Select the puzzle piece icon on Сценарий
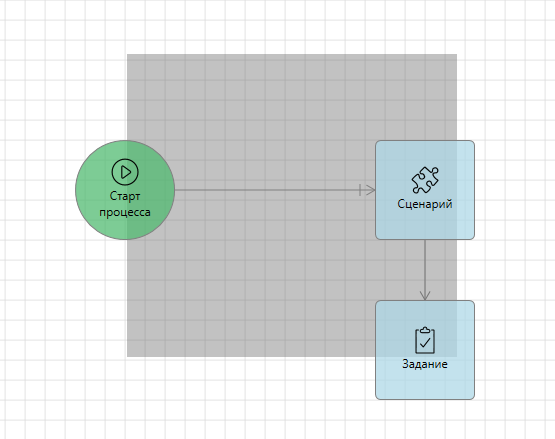The image size is (555, 439). point(425,180)
